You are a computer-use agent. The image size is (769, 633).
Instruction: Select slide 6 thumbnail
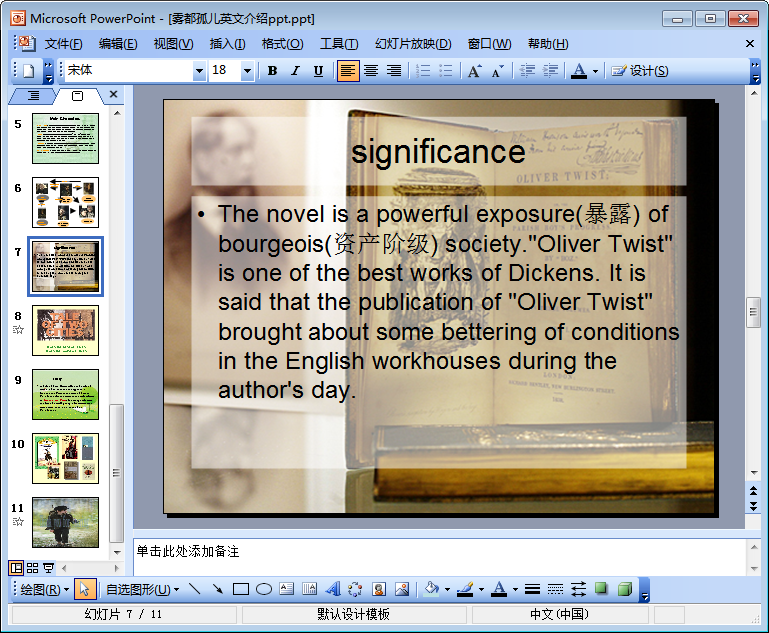point(65,203)
